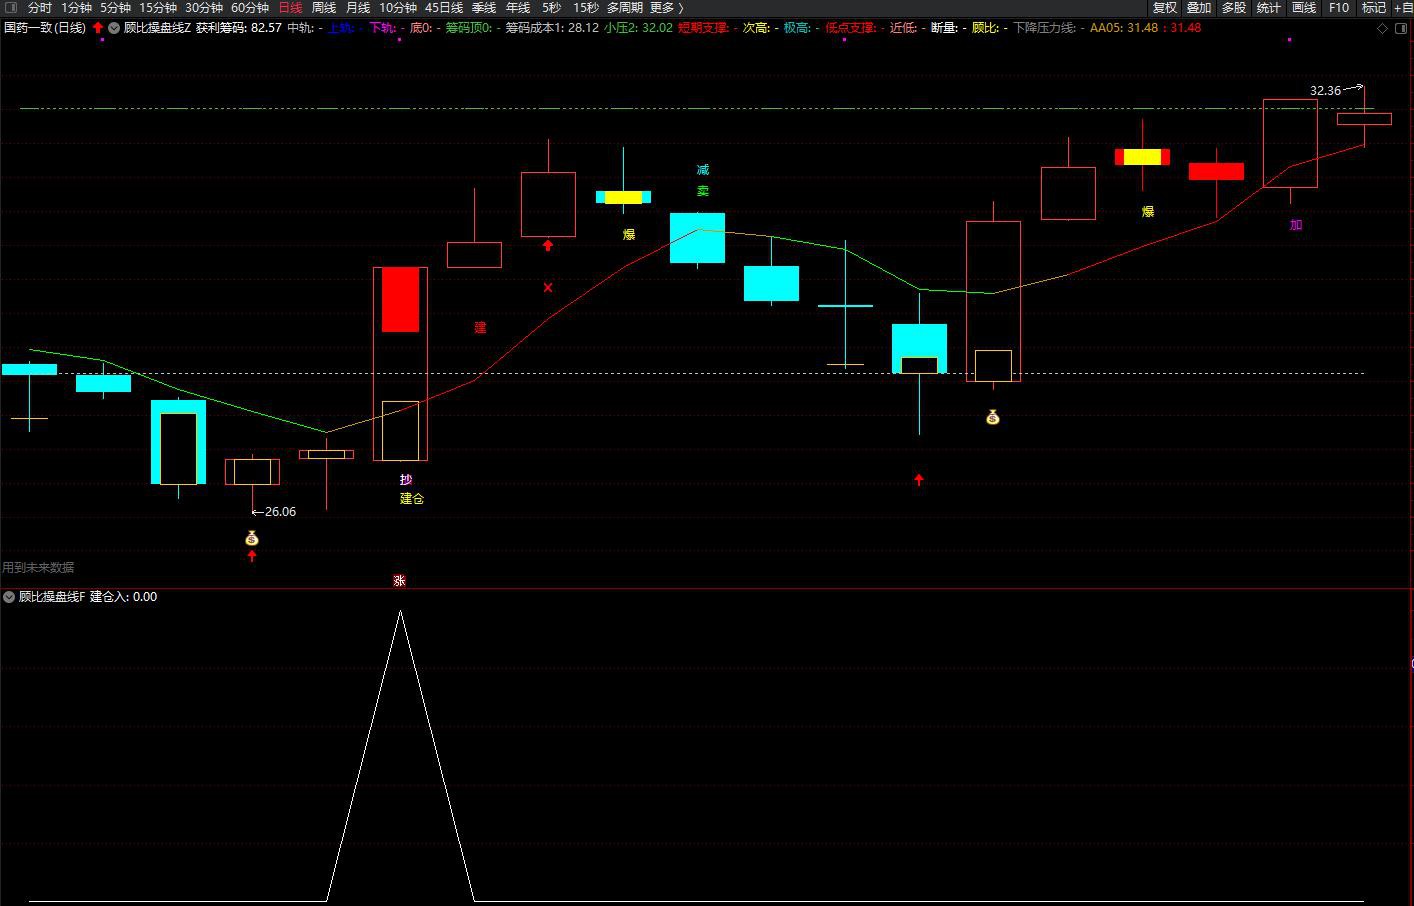
Task: Click the red arrow below the long-tailed cyan candle
Action: (919, 480)
